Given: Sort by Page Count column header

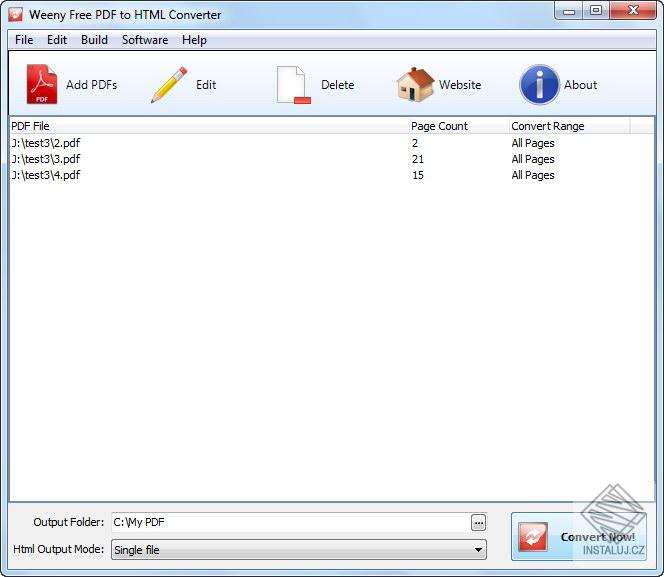Looking at the screenshot, I should pyautogui.click(x=459, y=126).
